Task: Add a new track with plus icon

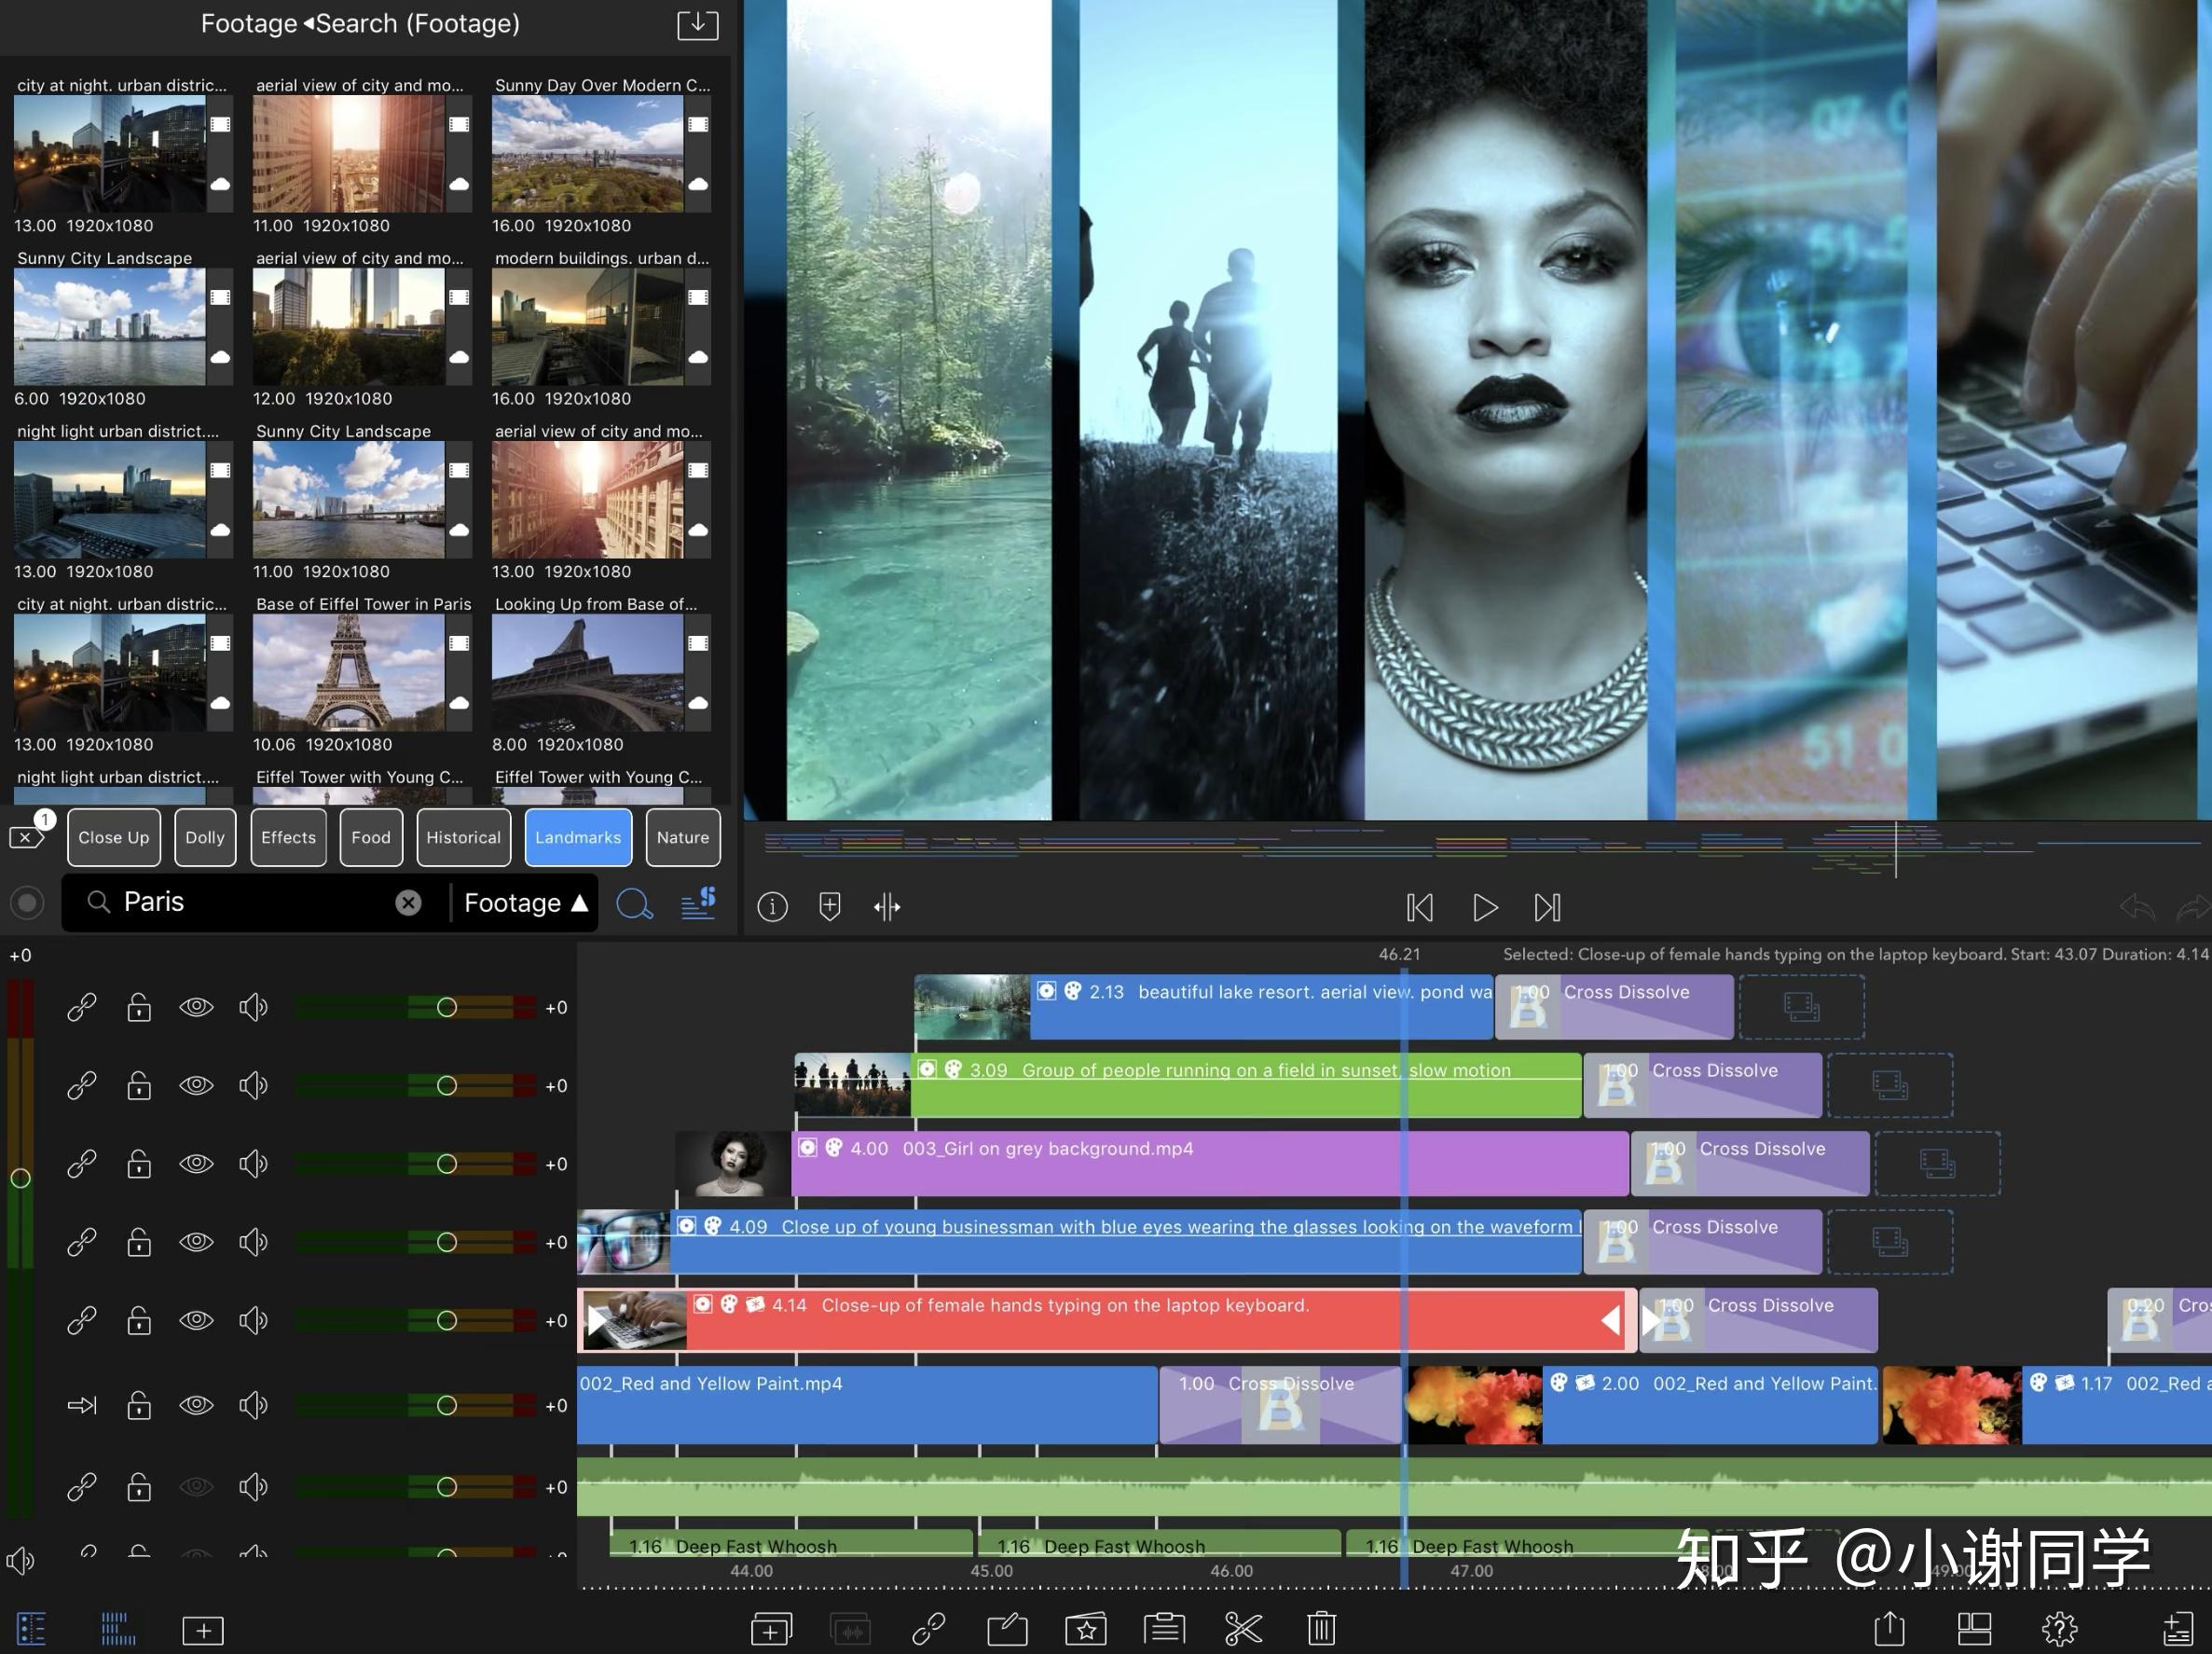Action: pos(203,1630)
